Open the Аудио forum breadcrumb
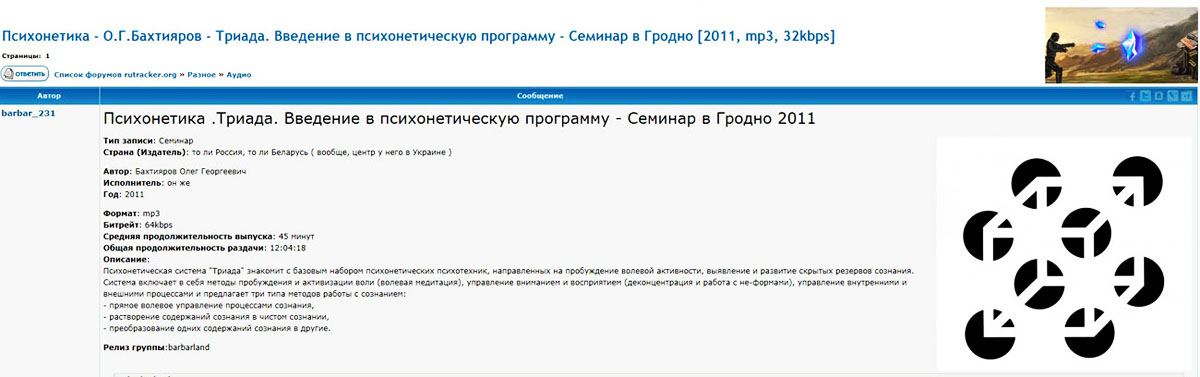 (239, 74)
